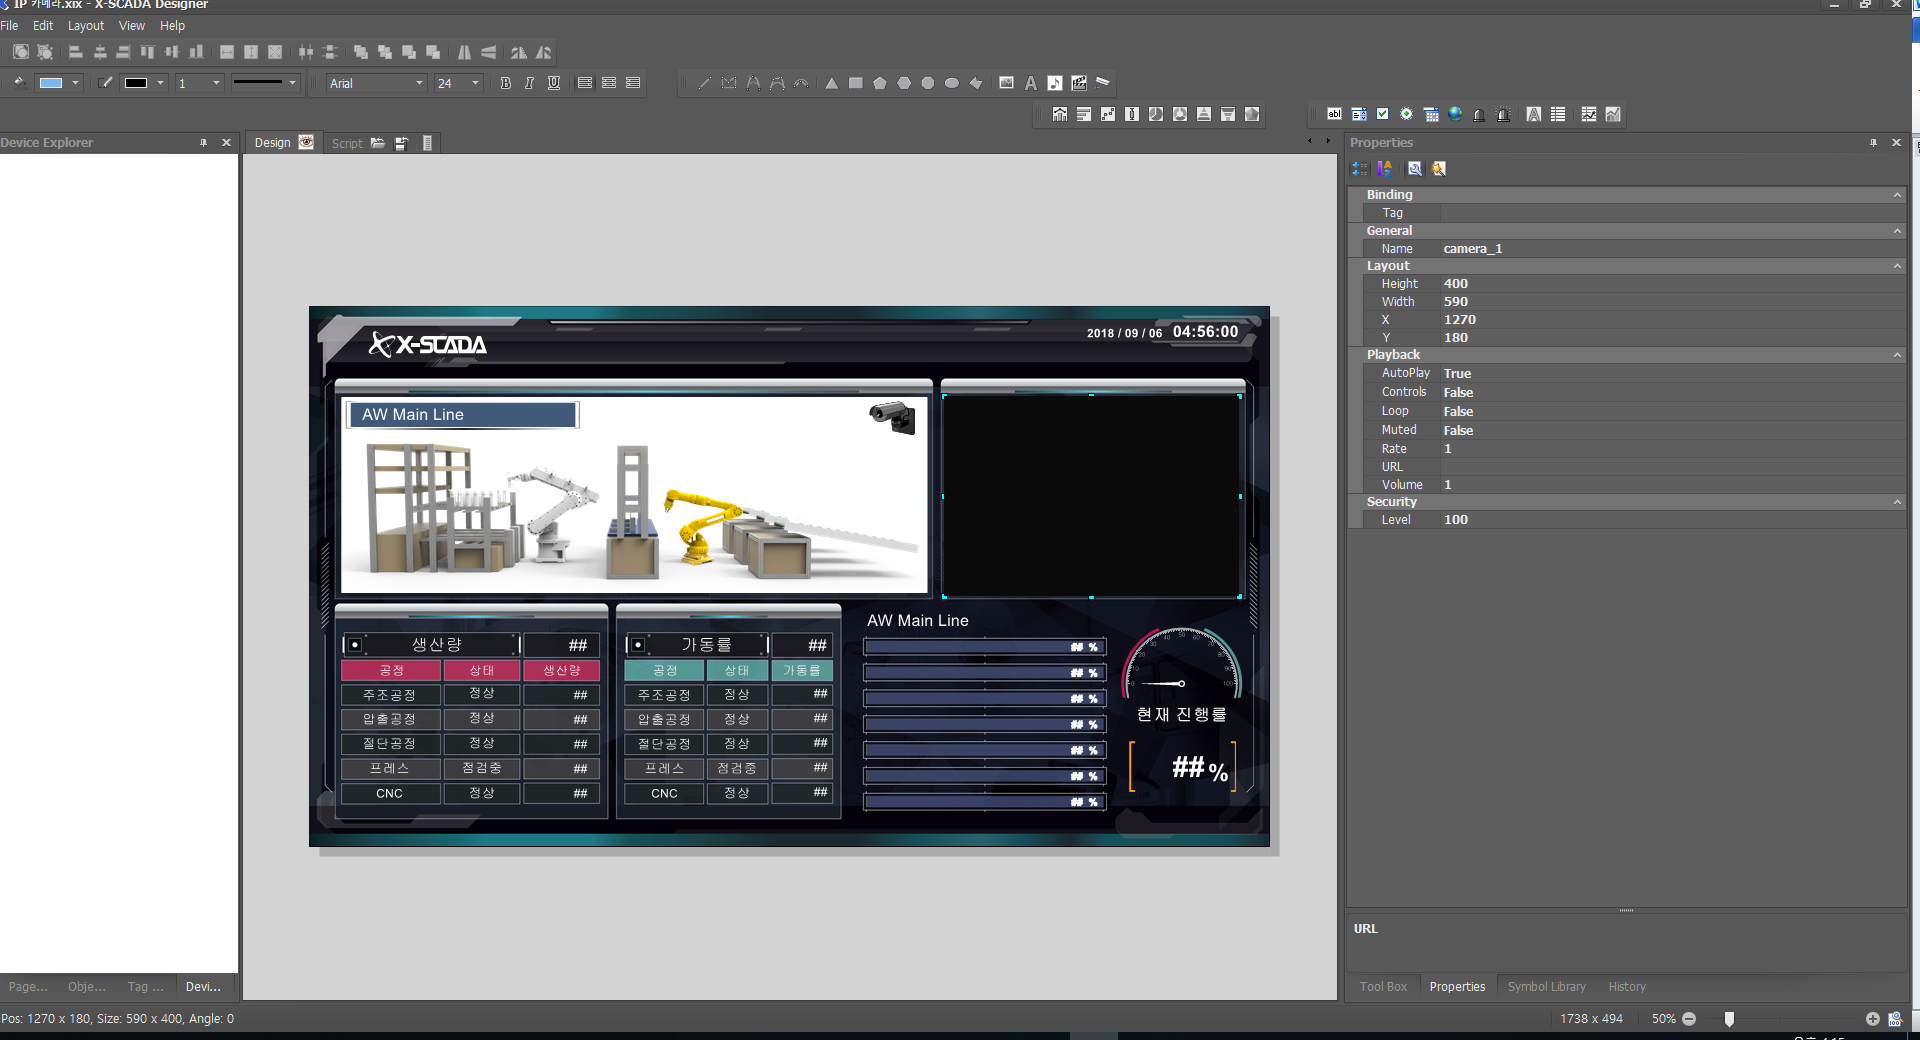Select the Pentagon shape tool
1920x1040 pixels.
(880, 83)
